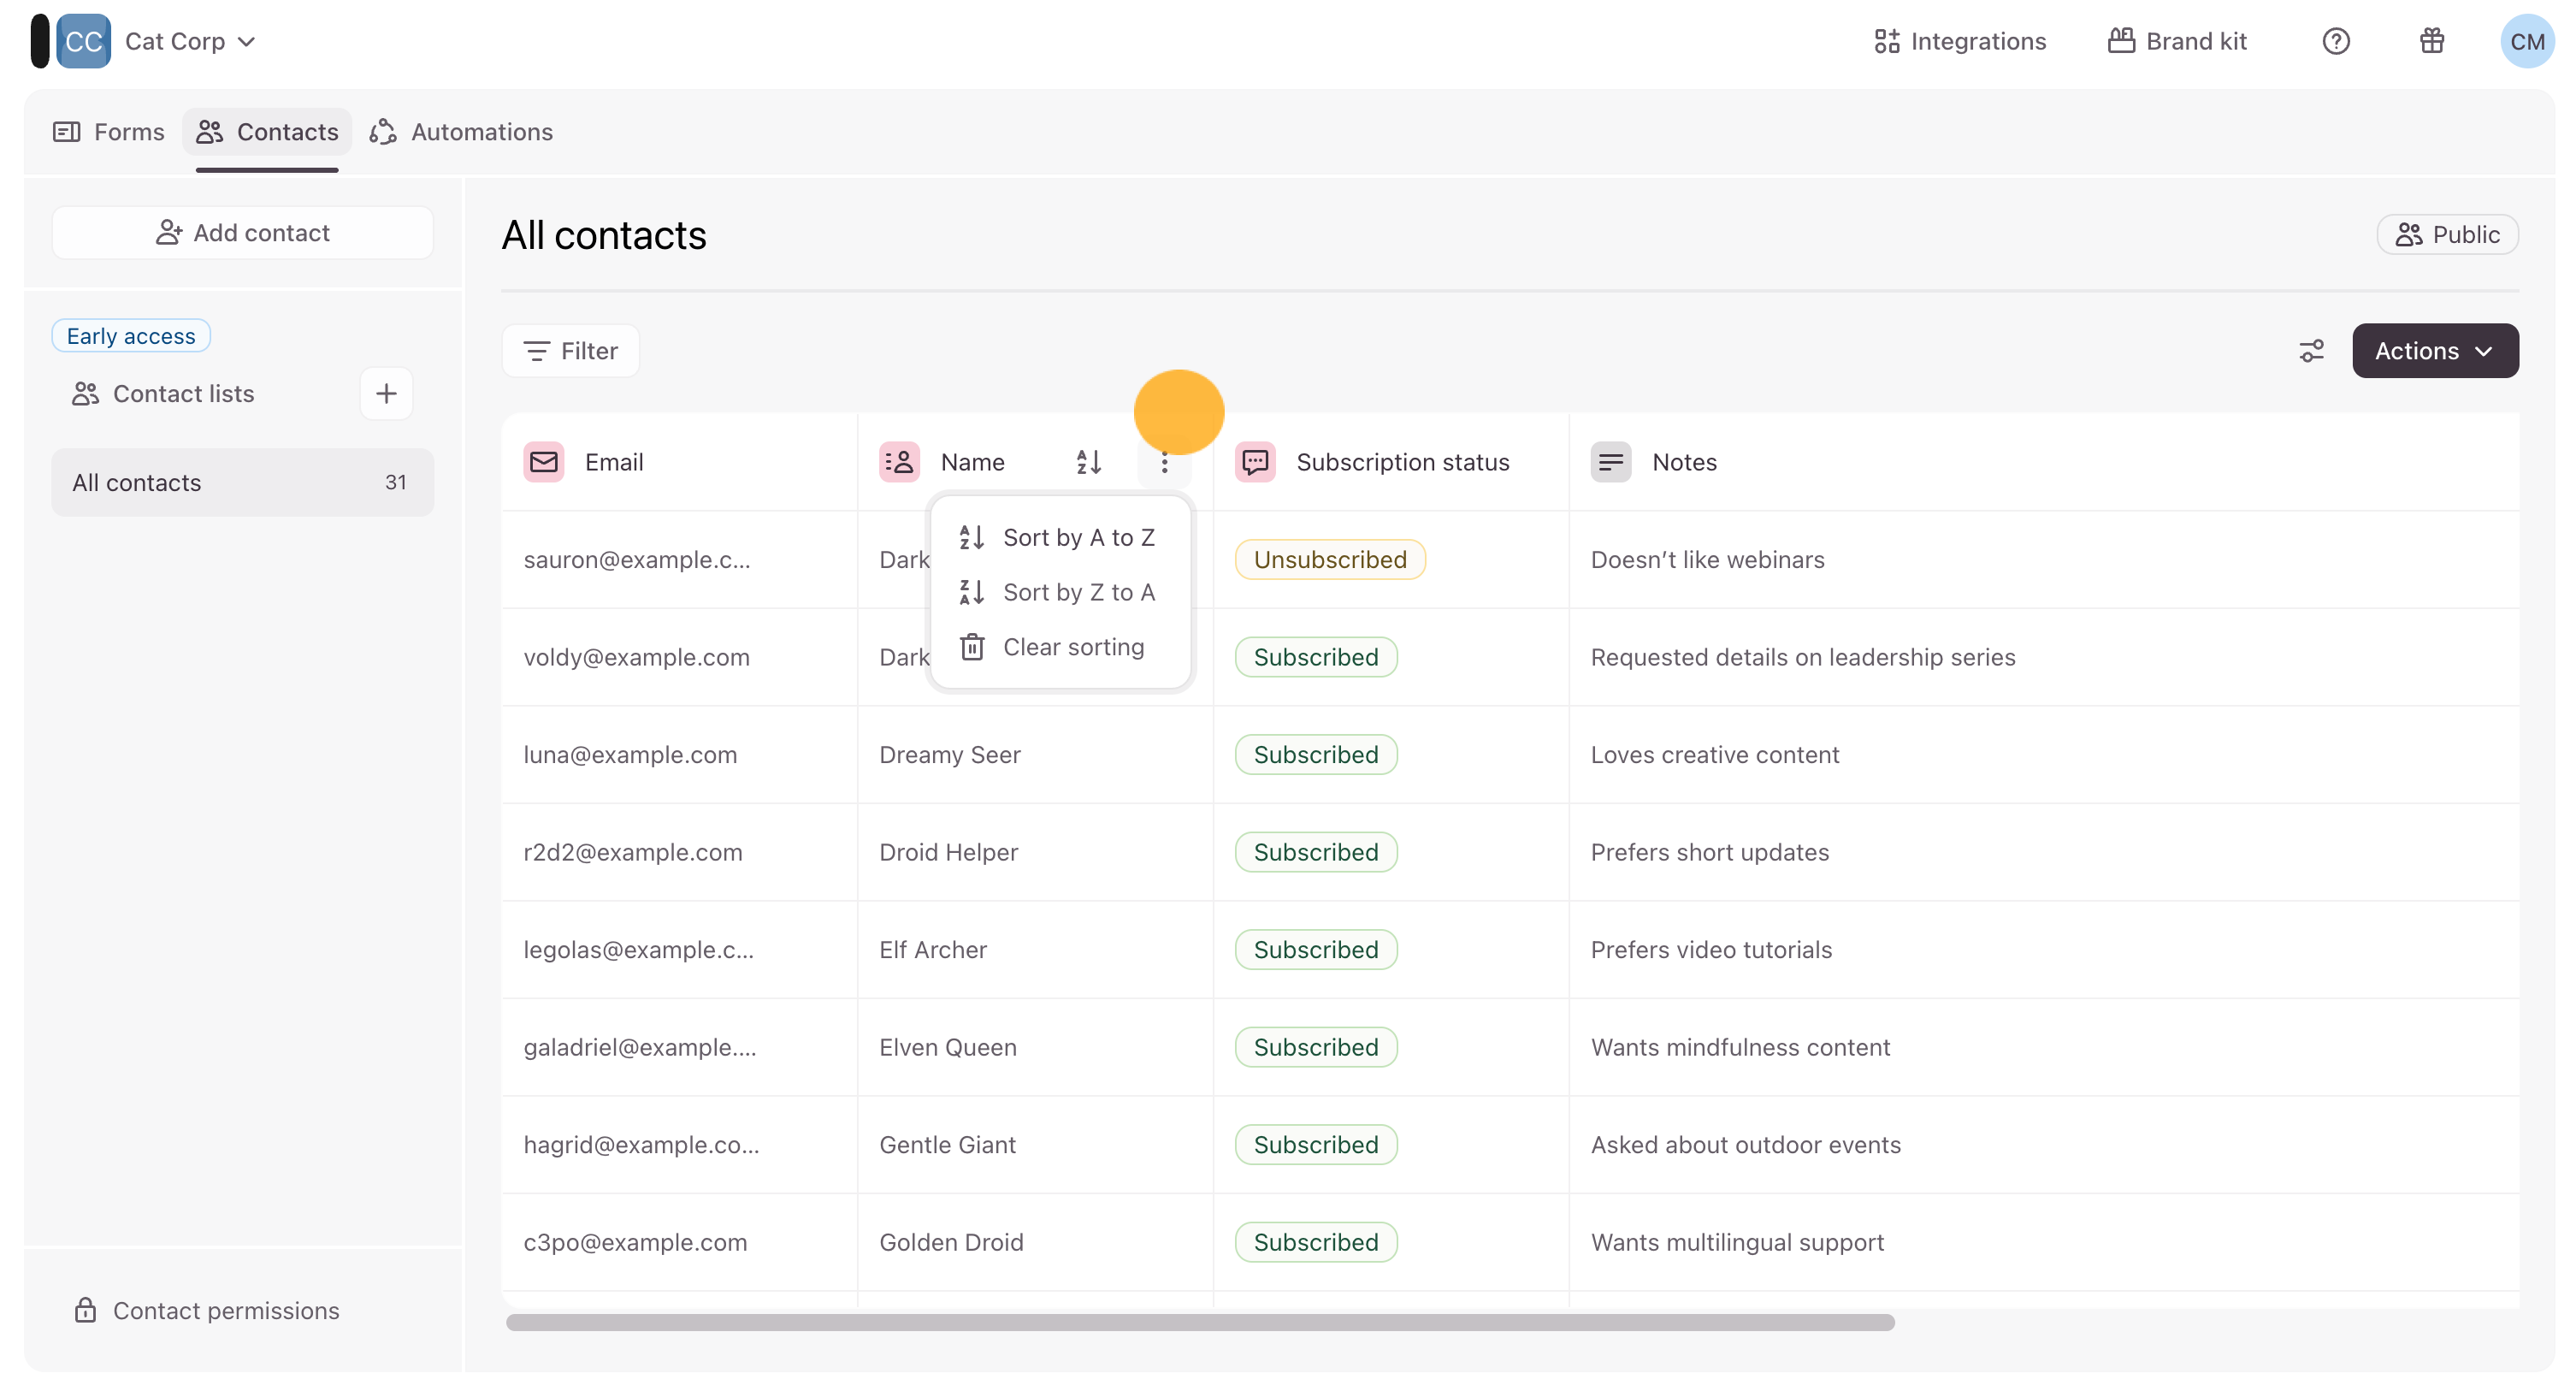Expand the Cat Corp workspace dropdown

[190, 41]
